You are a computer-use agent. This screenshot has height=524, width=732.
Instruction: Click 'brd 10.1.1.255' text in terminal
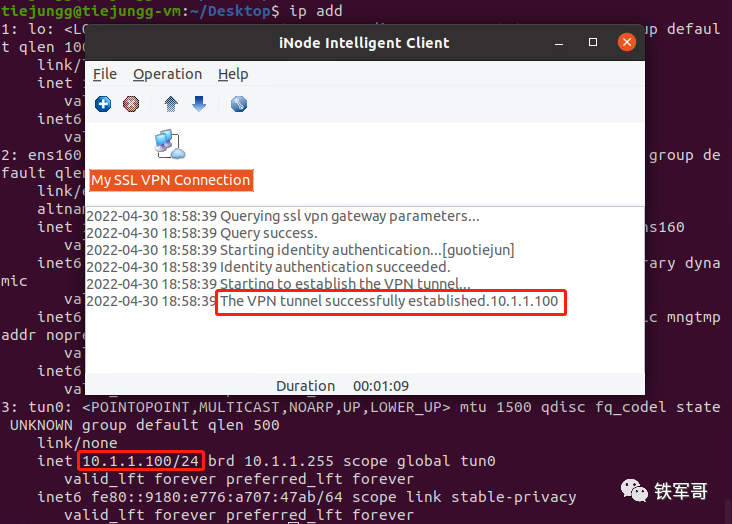(x=271, y=461)
